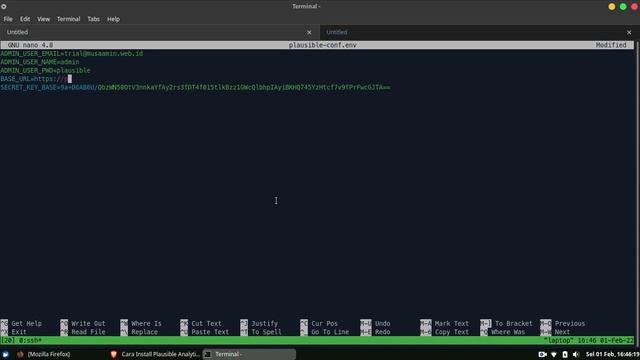Click the Where Is shortcut label
Viewport: 640px width, 360px height.
[x=146, y=323]
